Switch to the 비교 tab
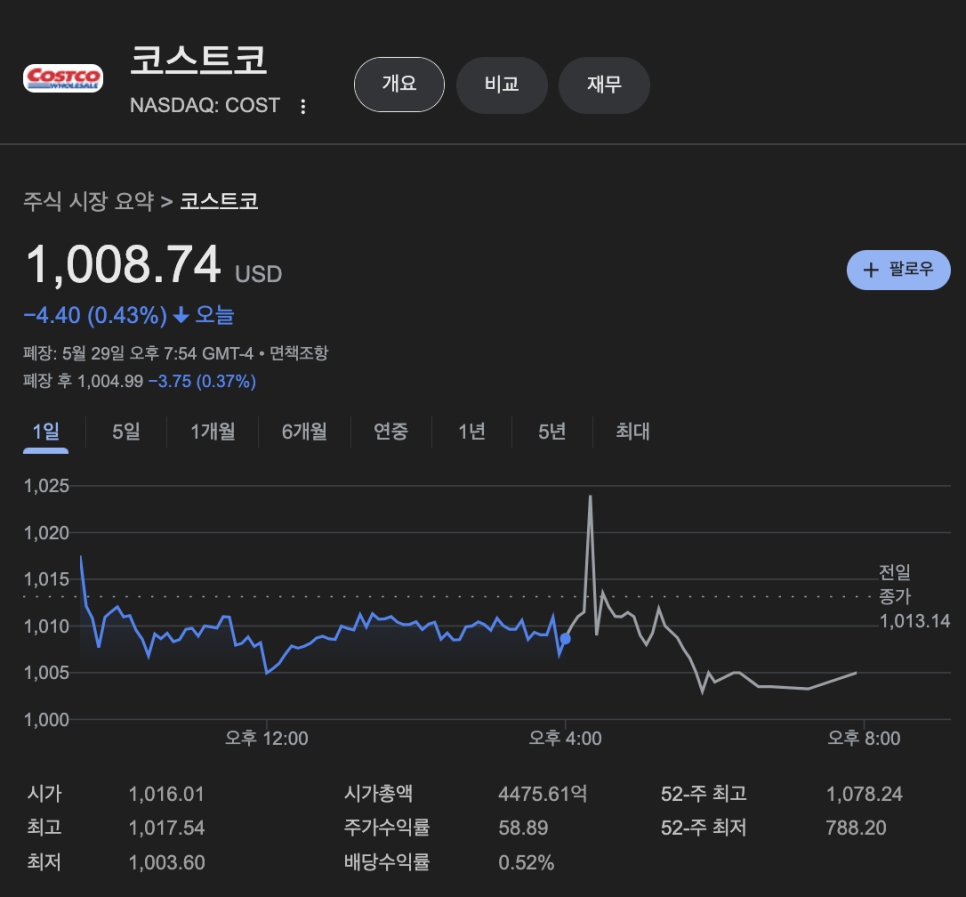This screenshot has height=897, width=966. pyautogui.click(x=501, y=84)
